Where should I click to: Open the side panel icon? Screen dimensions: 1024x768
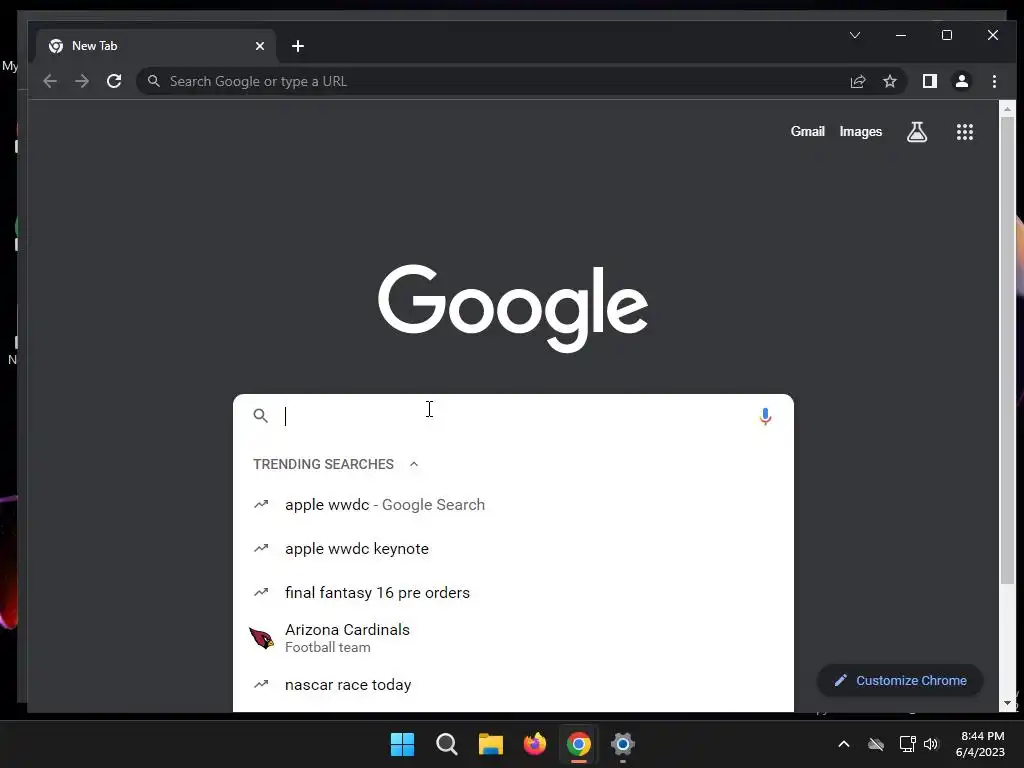929,82
